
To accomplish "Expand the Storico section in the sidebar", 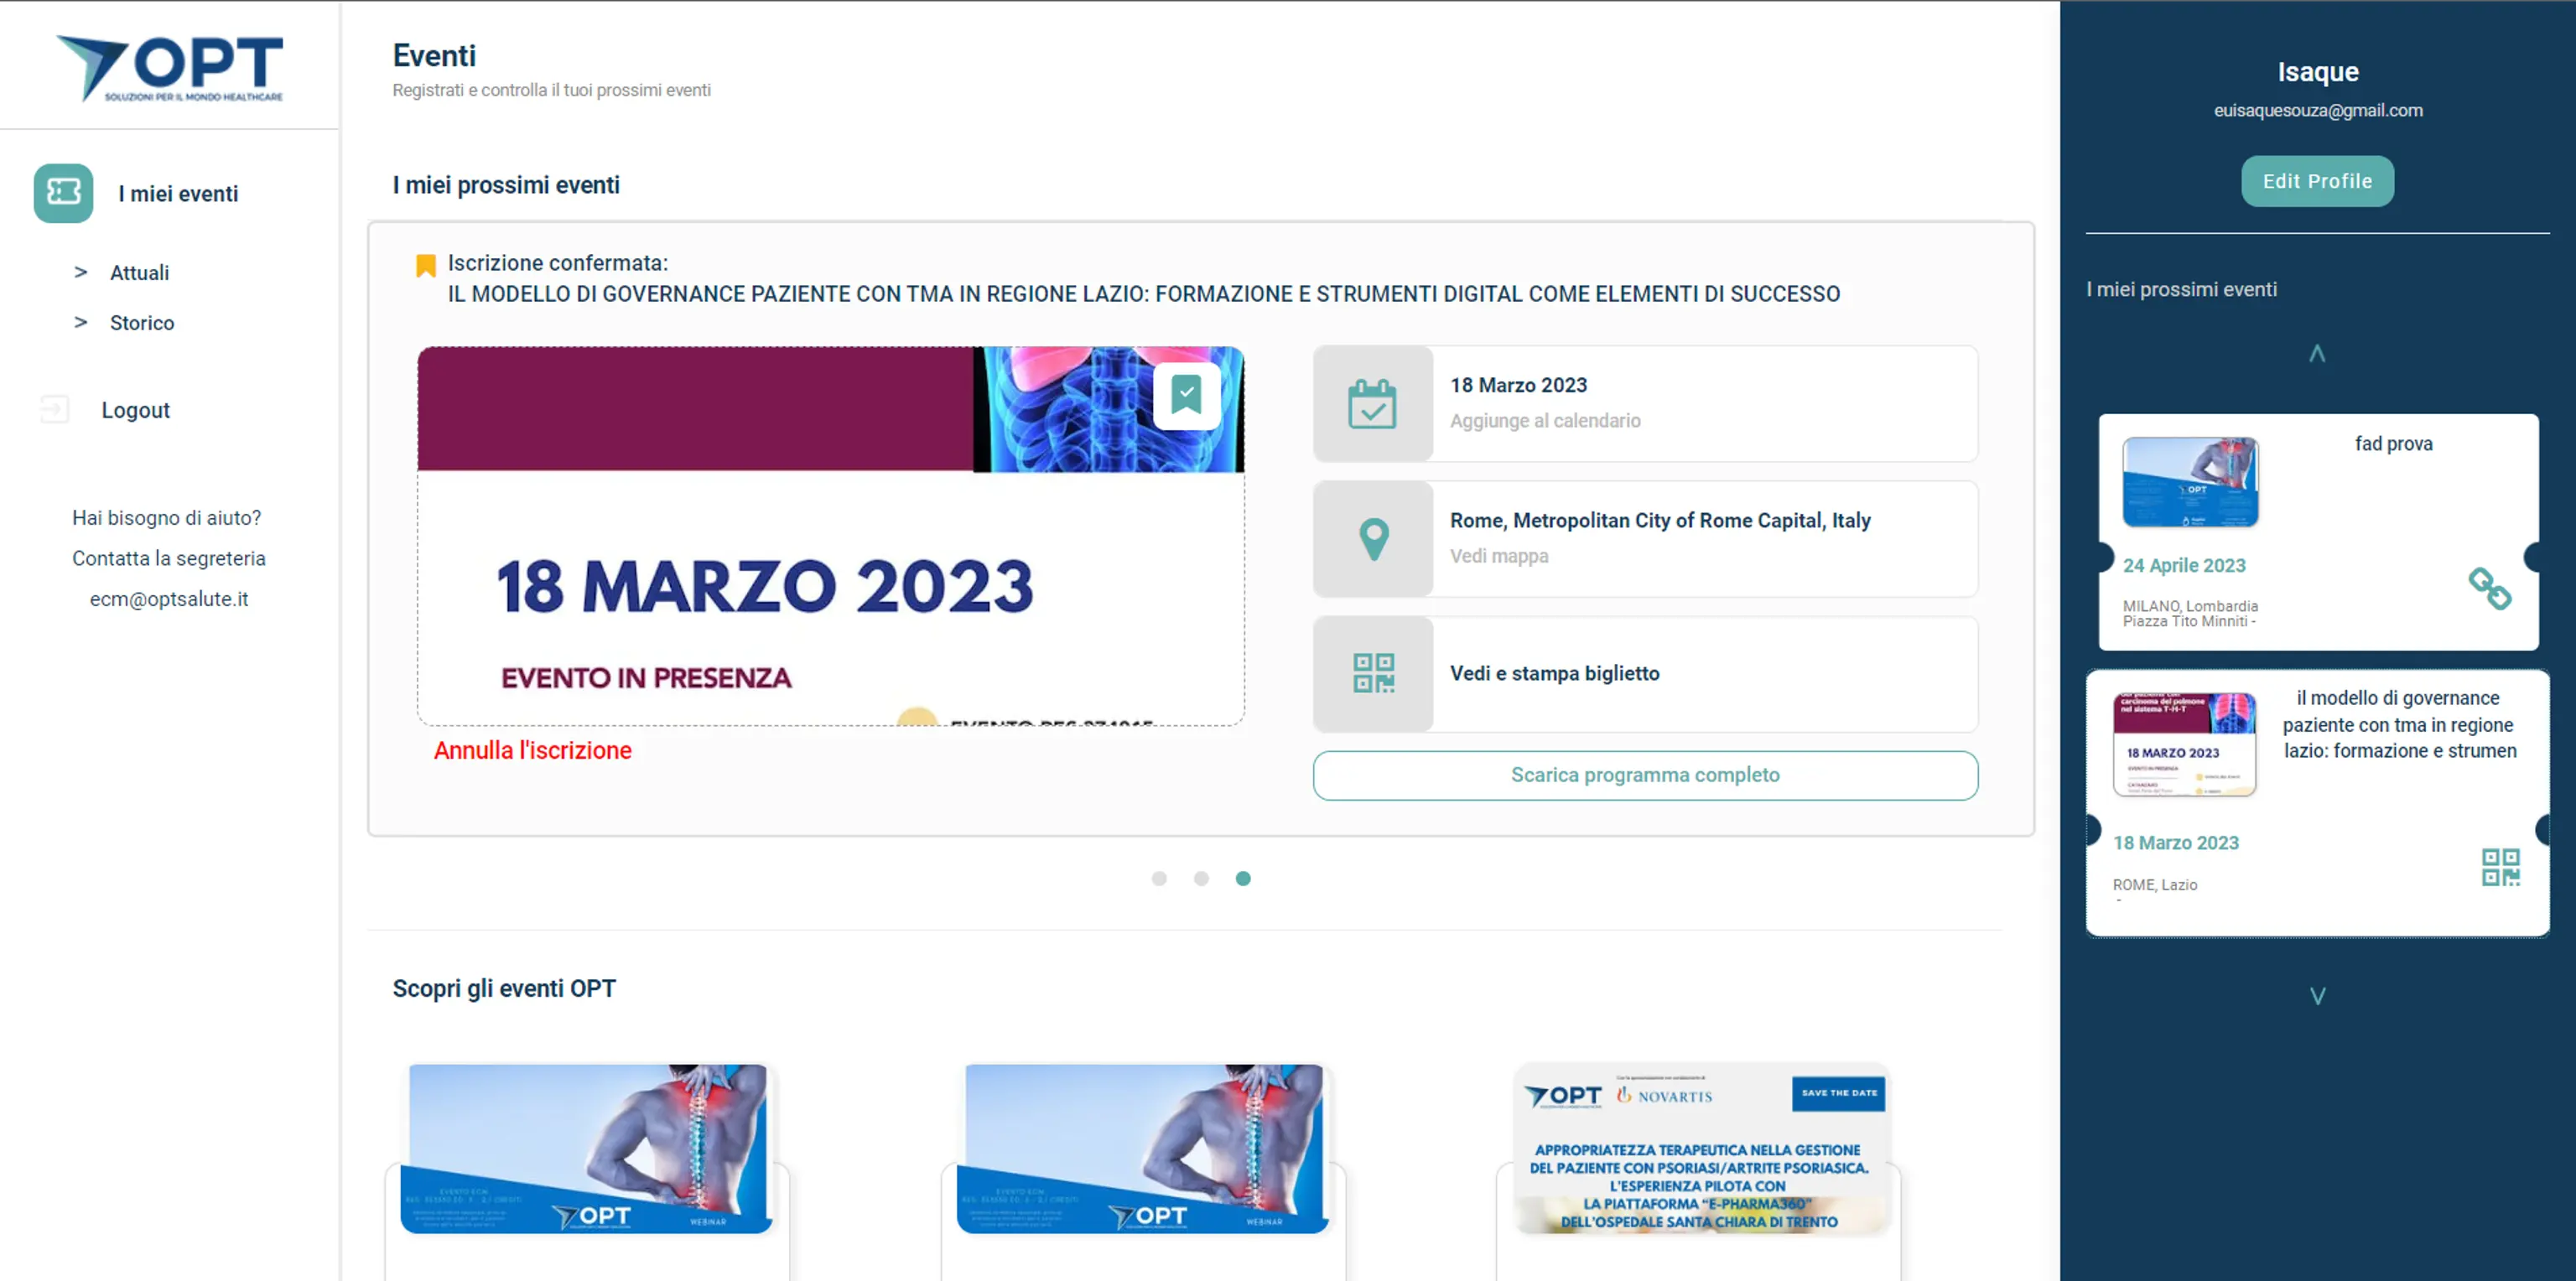I will pyautogui.click(x=141, y=322).
